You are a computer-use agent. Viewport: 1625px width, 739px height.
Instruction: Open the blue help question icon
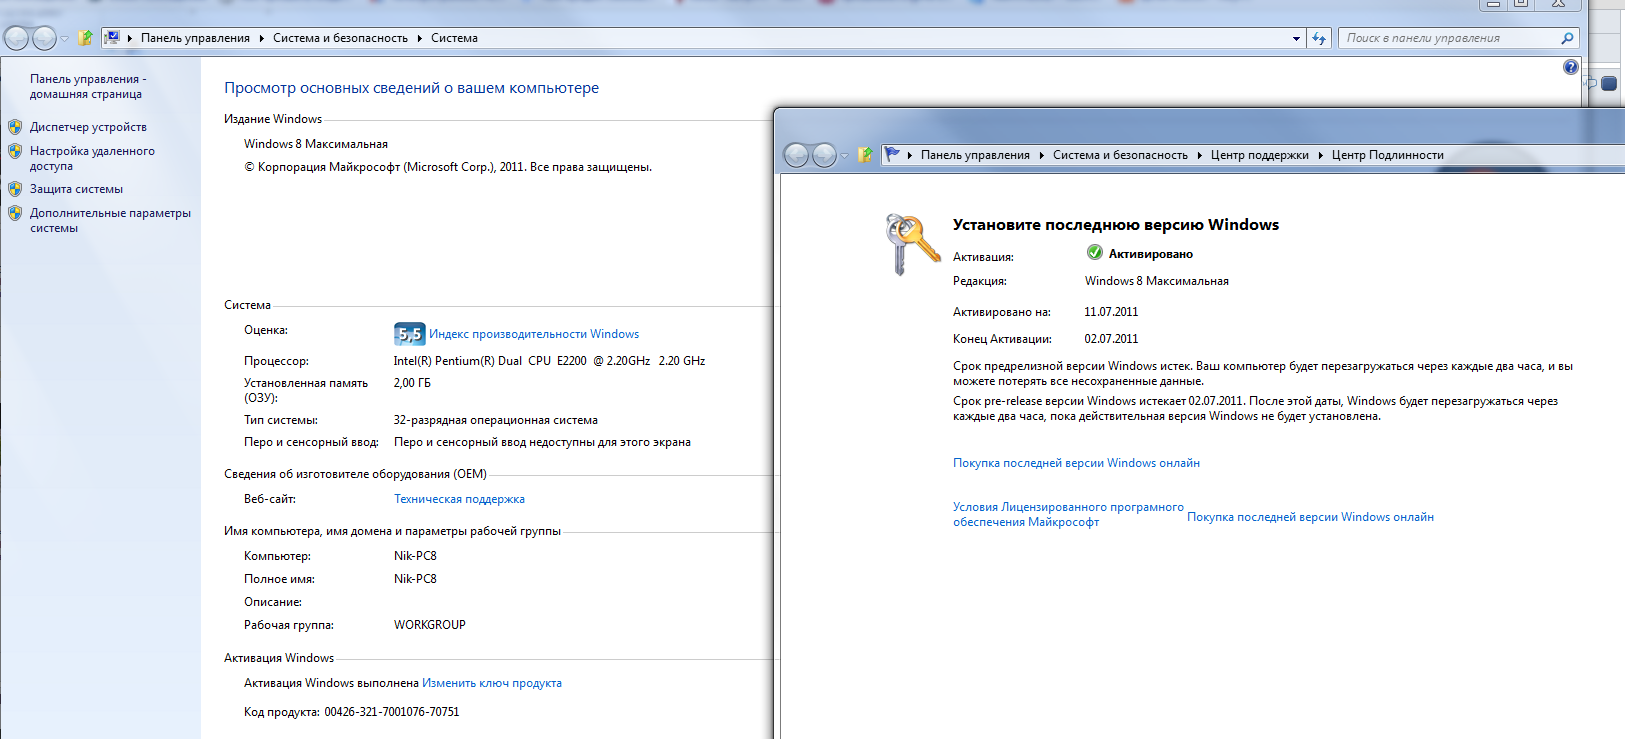click(1571, 67)
